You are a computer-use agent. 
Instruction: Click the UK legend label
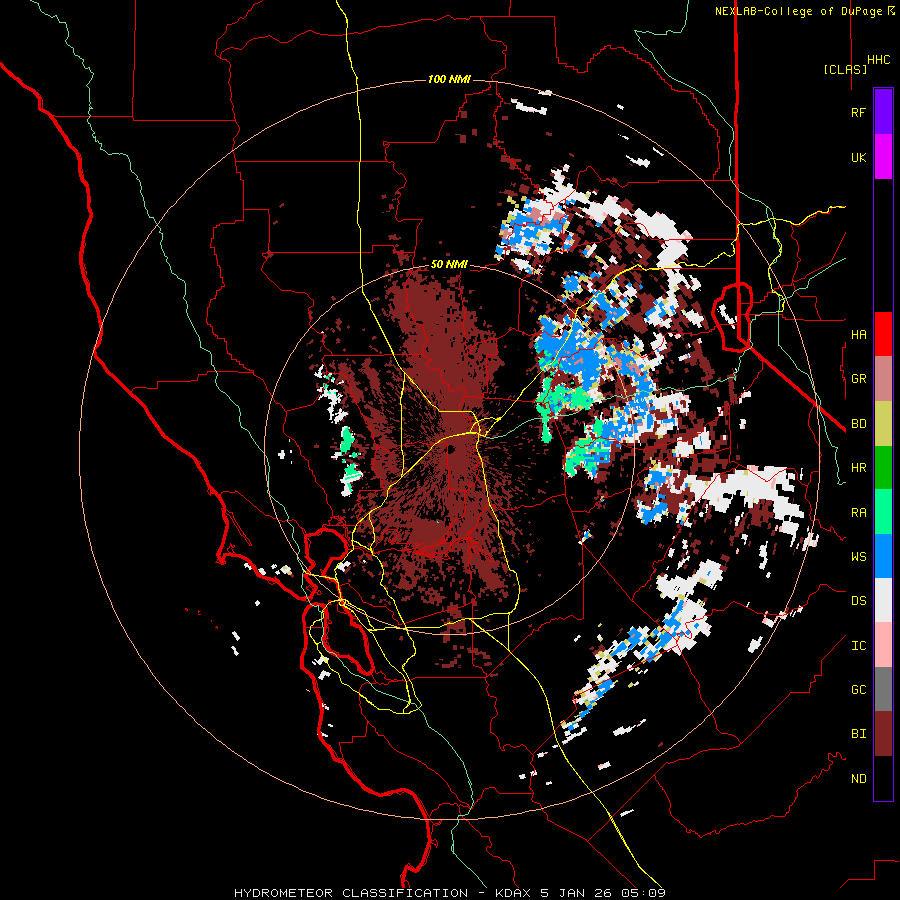tap(858, 157)
